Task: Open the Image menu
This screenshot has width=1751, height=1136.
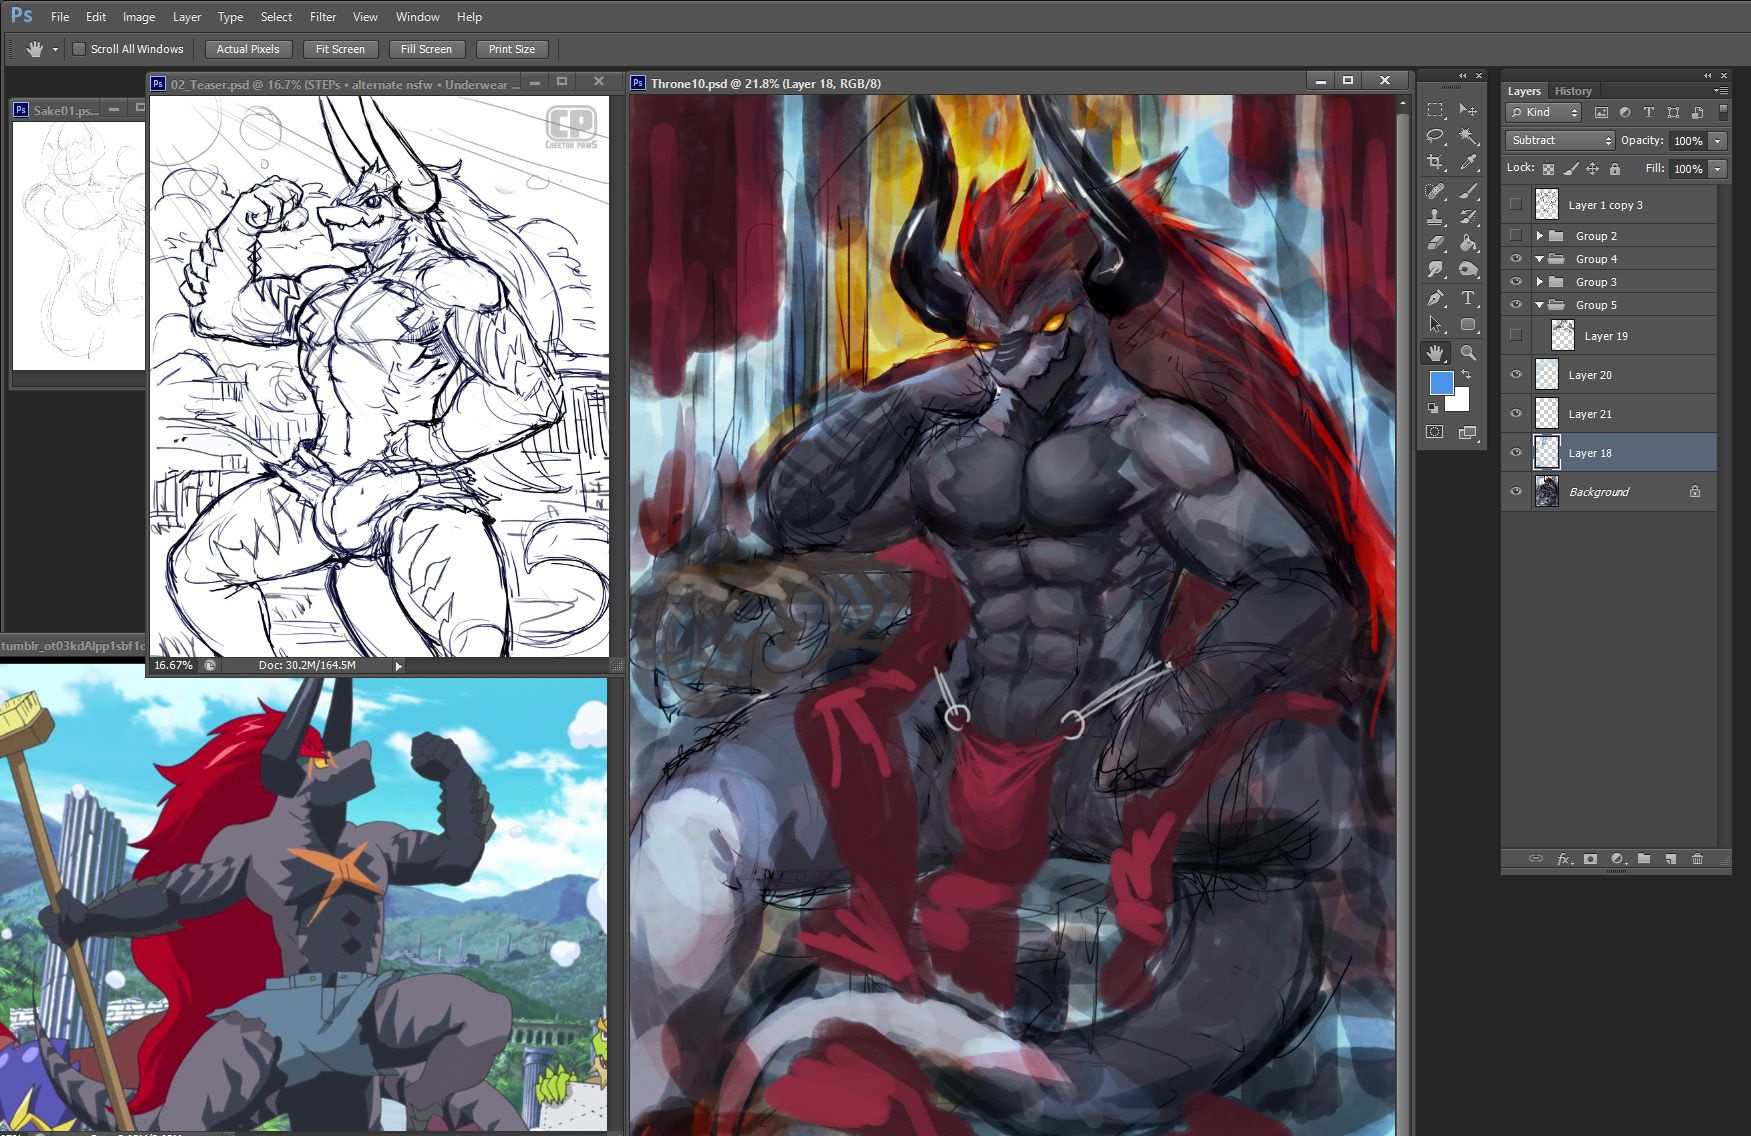Action: click(x=139, y=17)
